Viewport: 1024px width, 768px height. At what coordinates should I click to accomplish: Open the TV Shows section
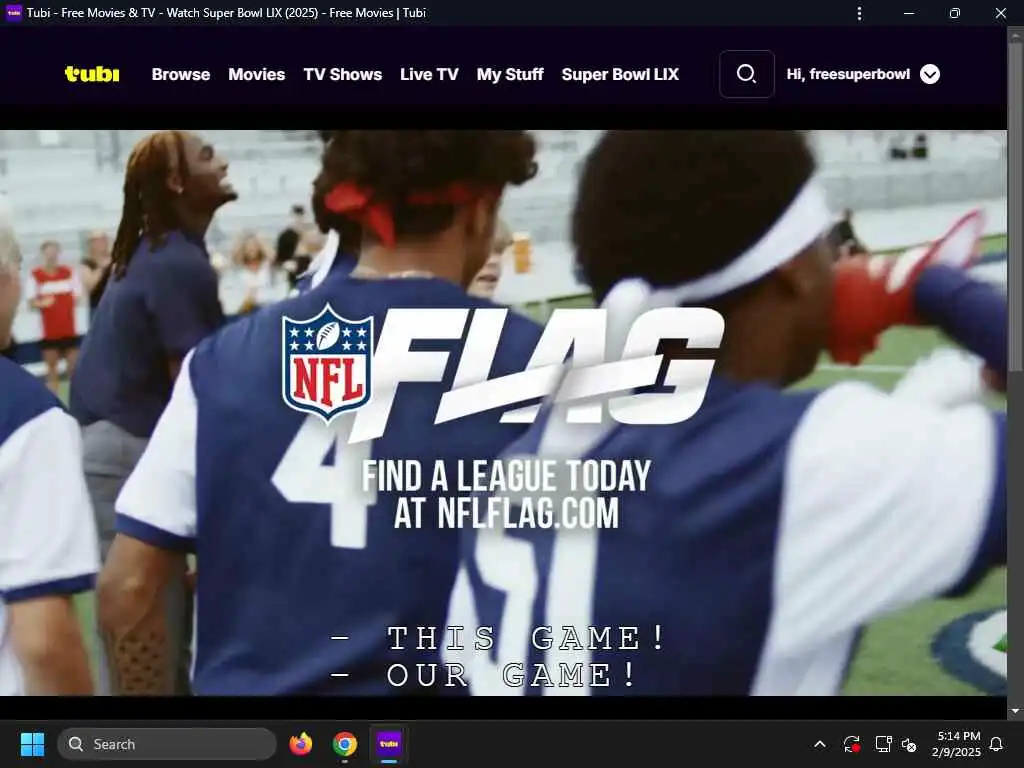coord(343,74)
